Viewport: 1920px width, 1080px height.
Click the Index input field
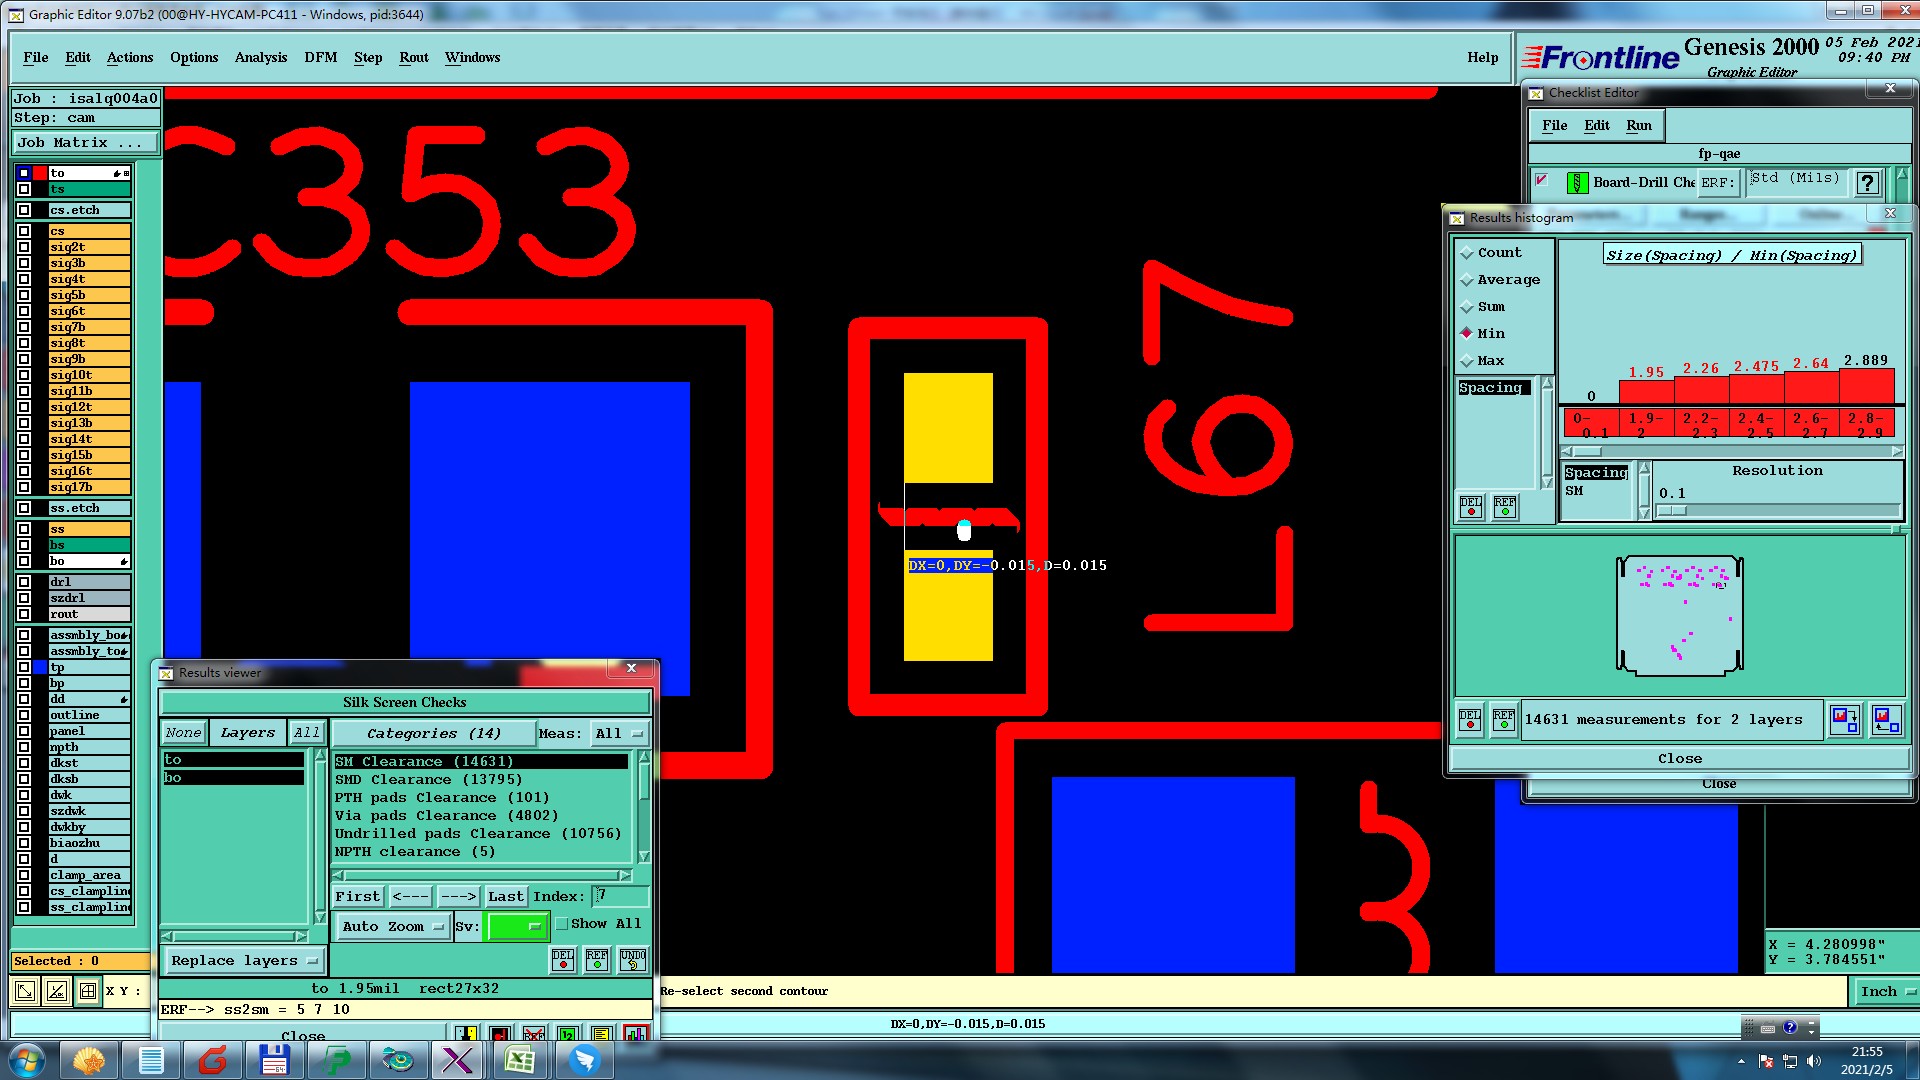point(621,896)
